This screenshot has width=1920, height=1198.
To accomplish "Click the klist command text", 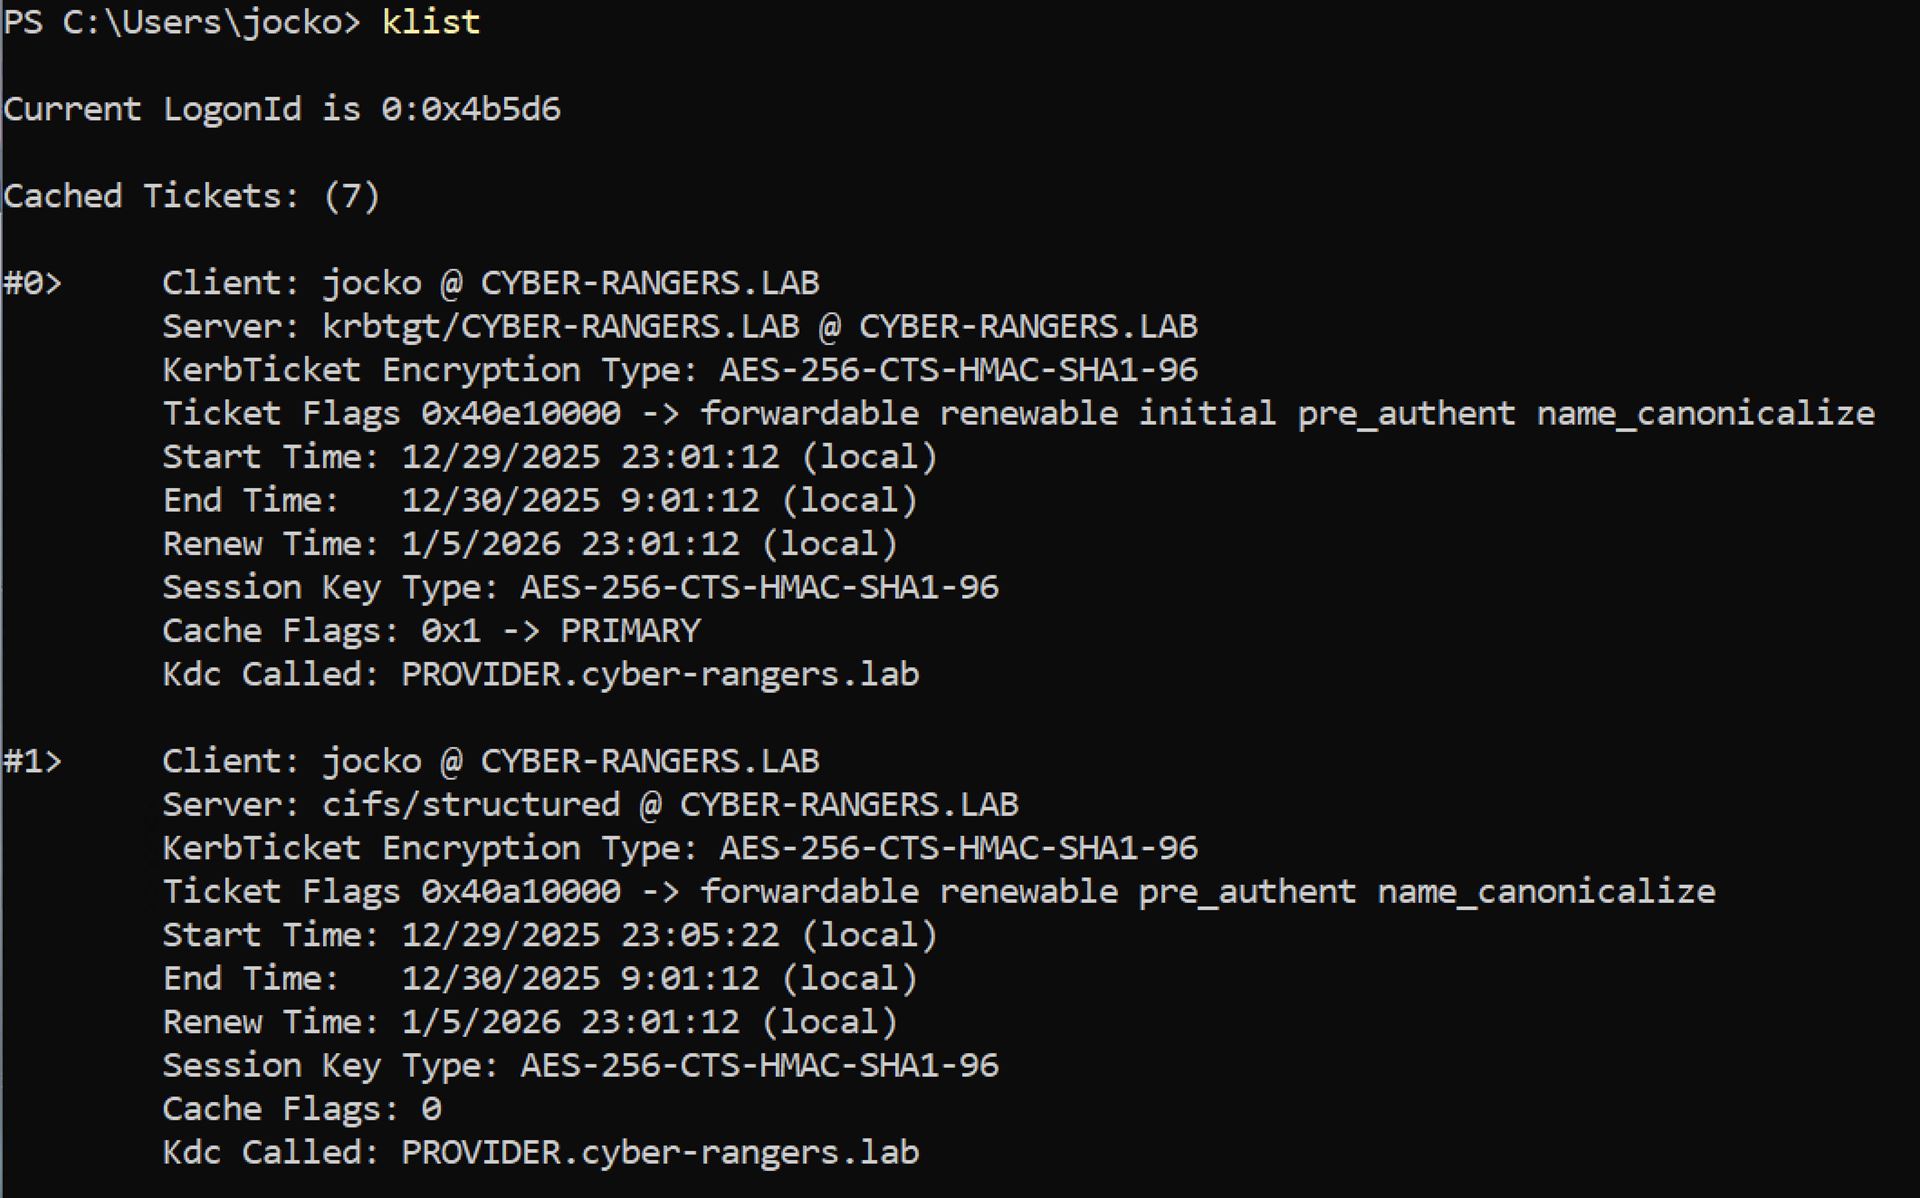I will 431,22.
